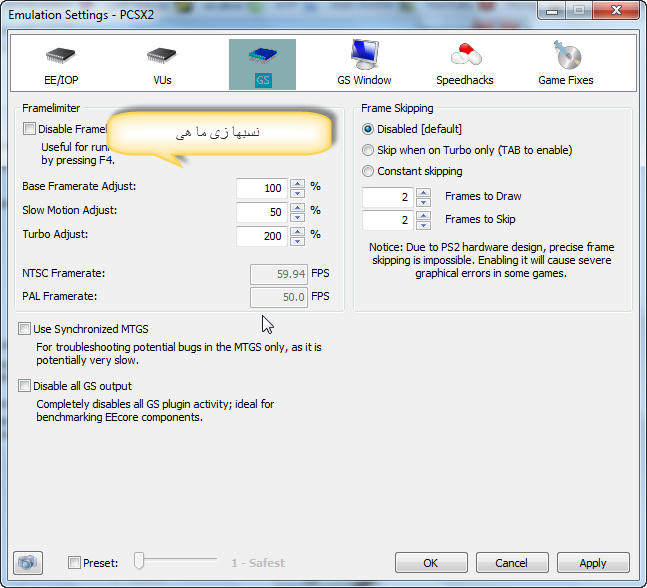This screenshot has width=647, height=588.
Task: Click the Frames to Draw field
Action: coord(387,197)
